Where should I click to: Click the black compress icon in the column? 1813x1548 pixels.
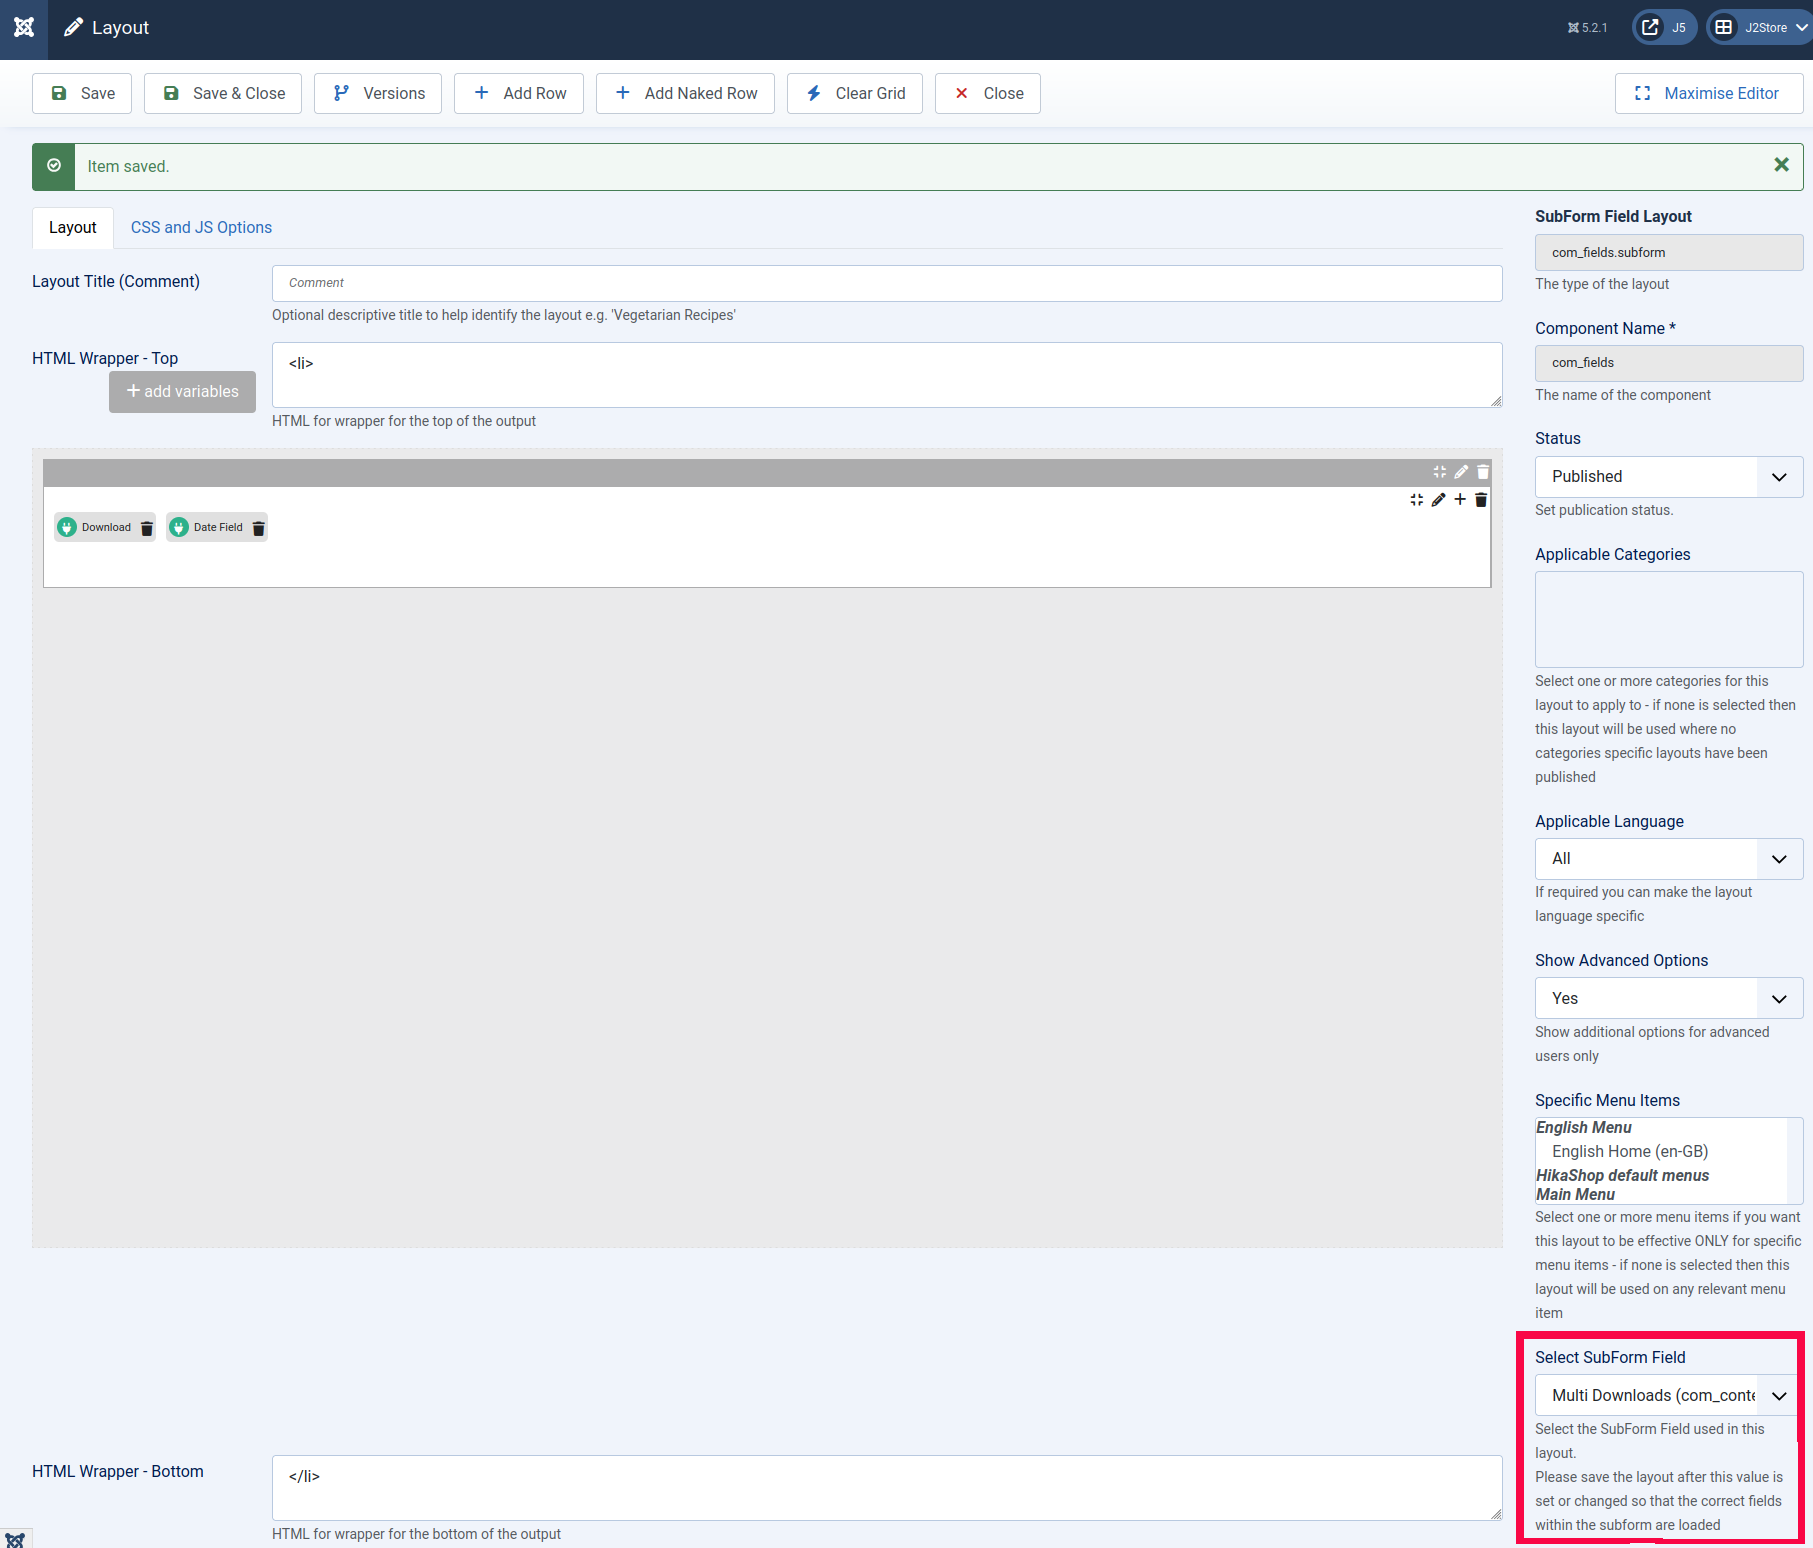(1416, 500)
